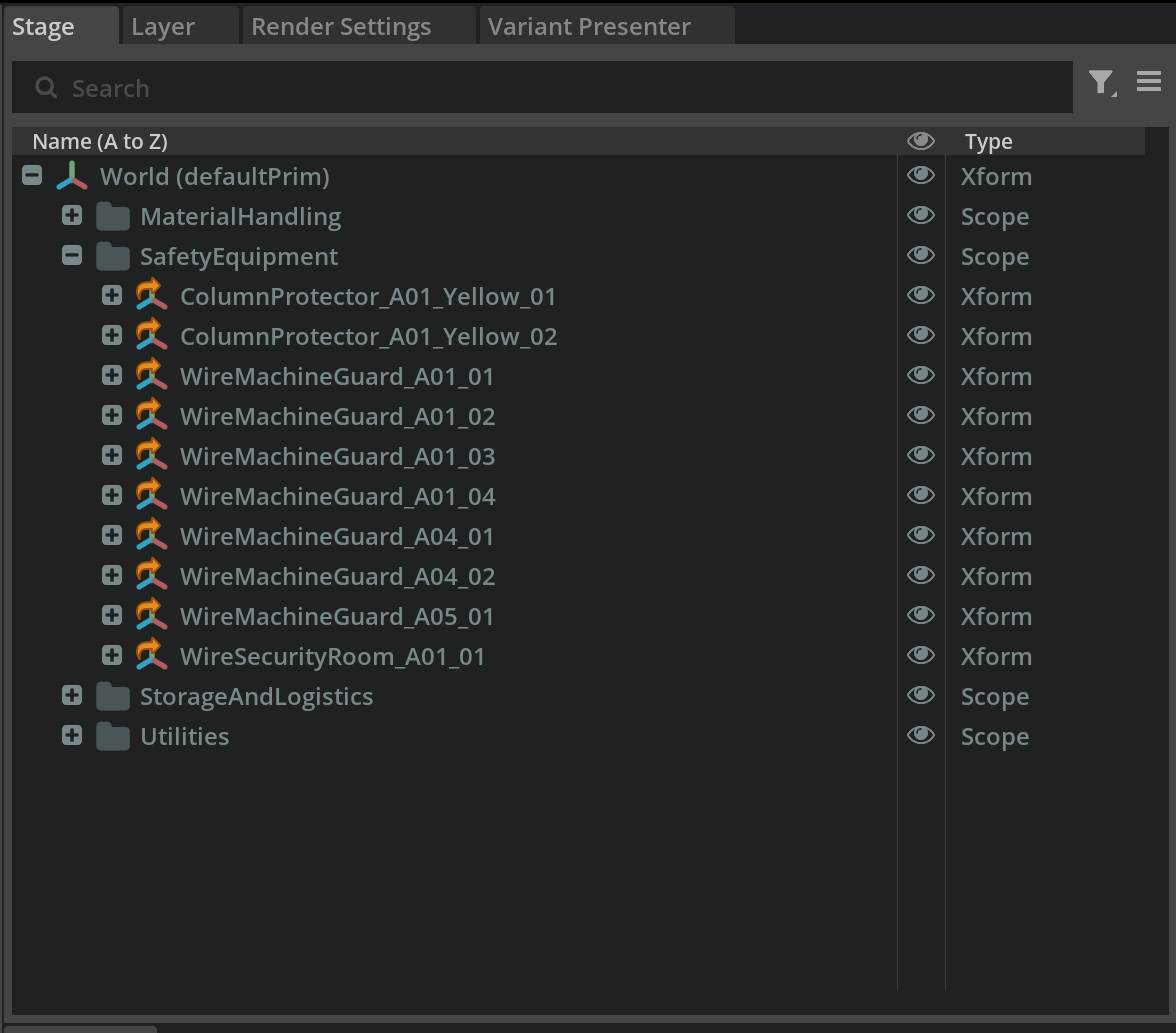Screen dimensions: 1176x1033
Task: Click the Type column header
Action: tap(988, 142)
